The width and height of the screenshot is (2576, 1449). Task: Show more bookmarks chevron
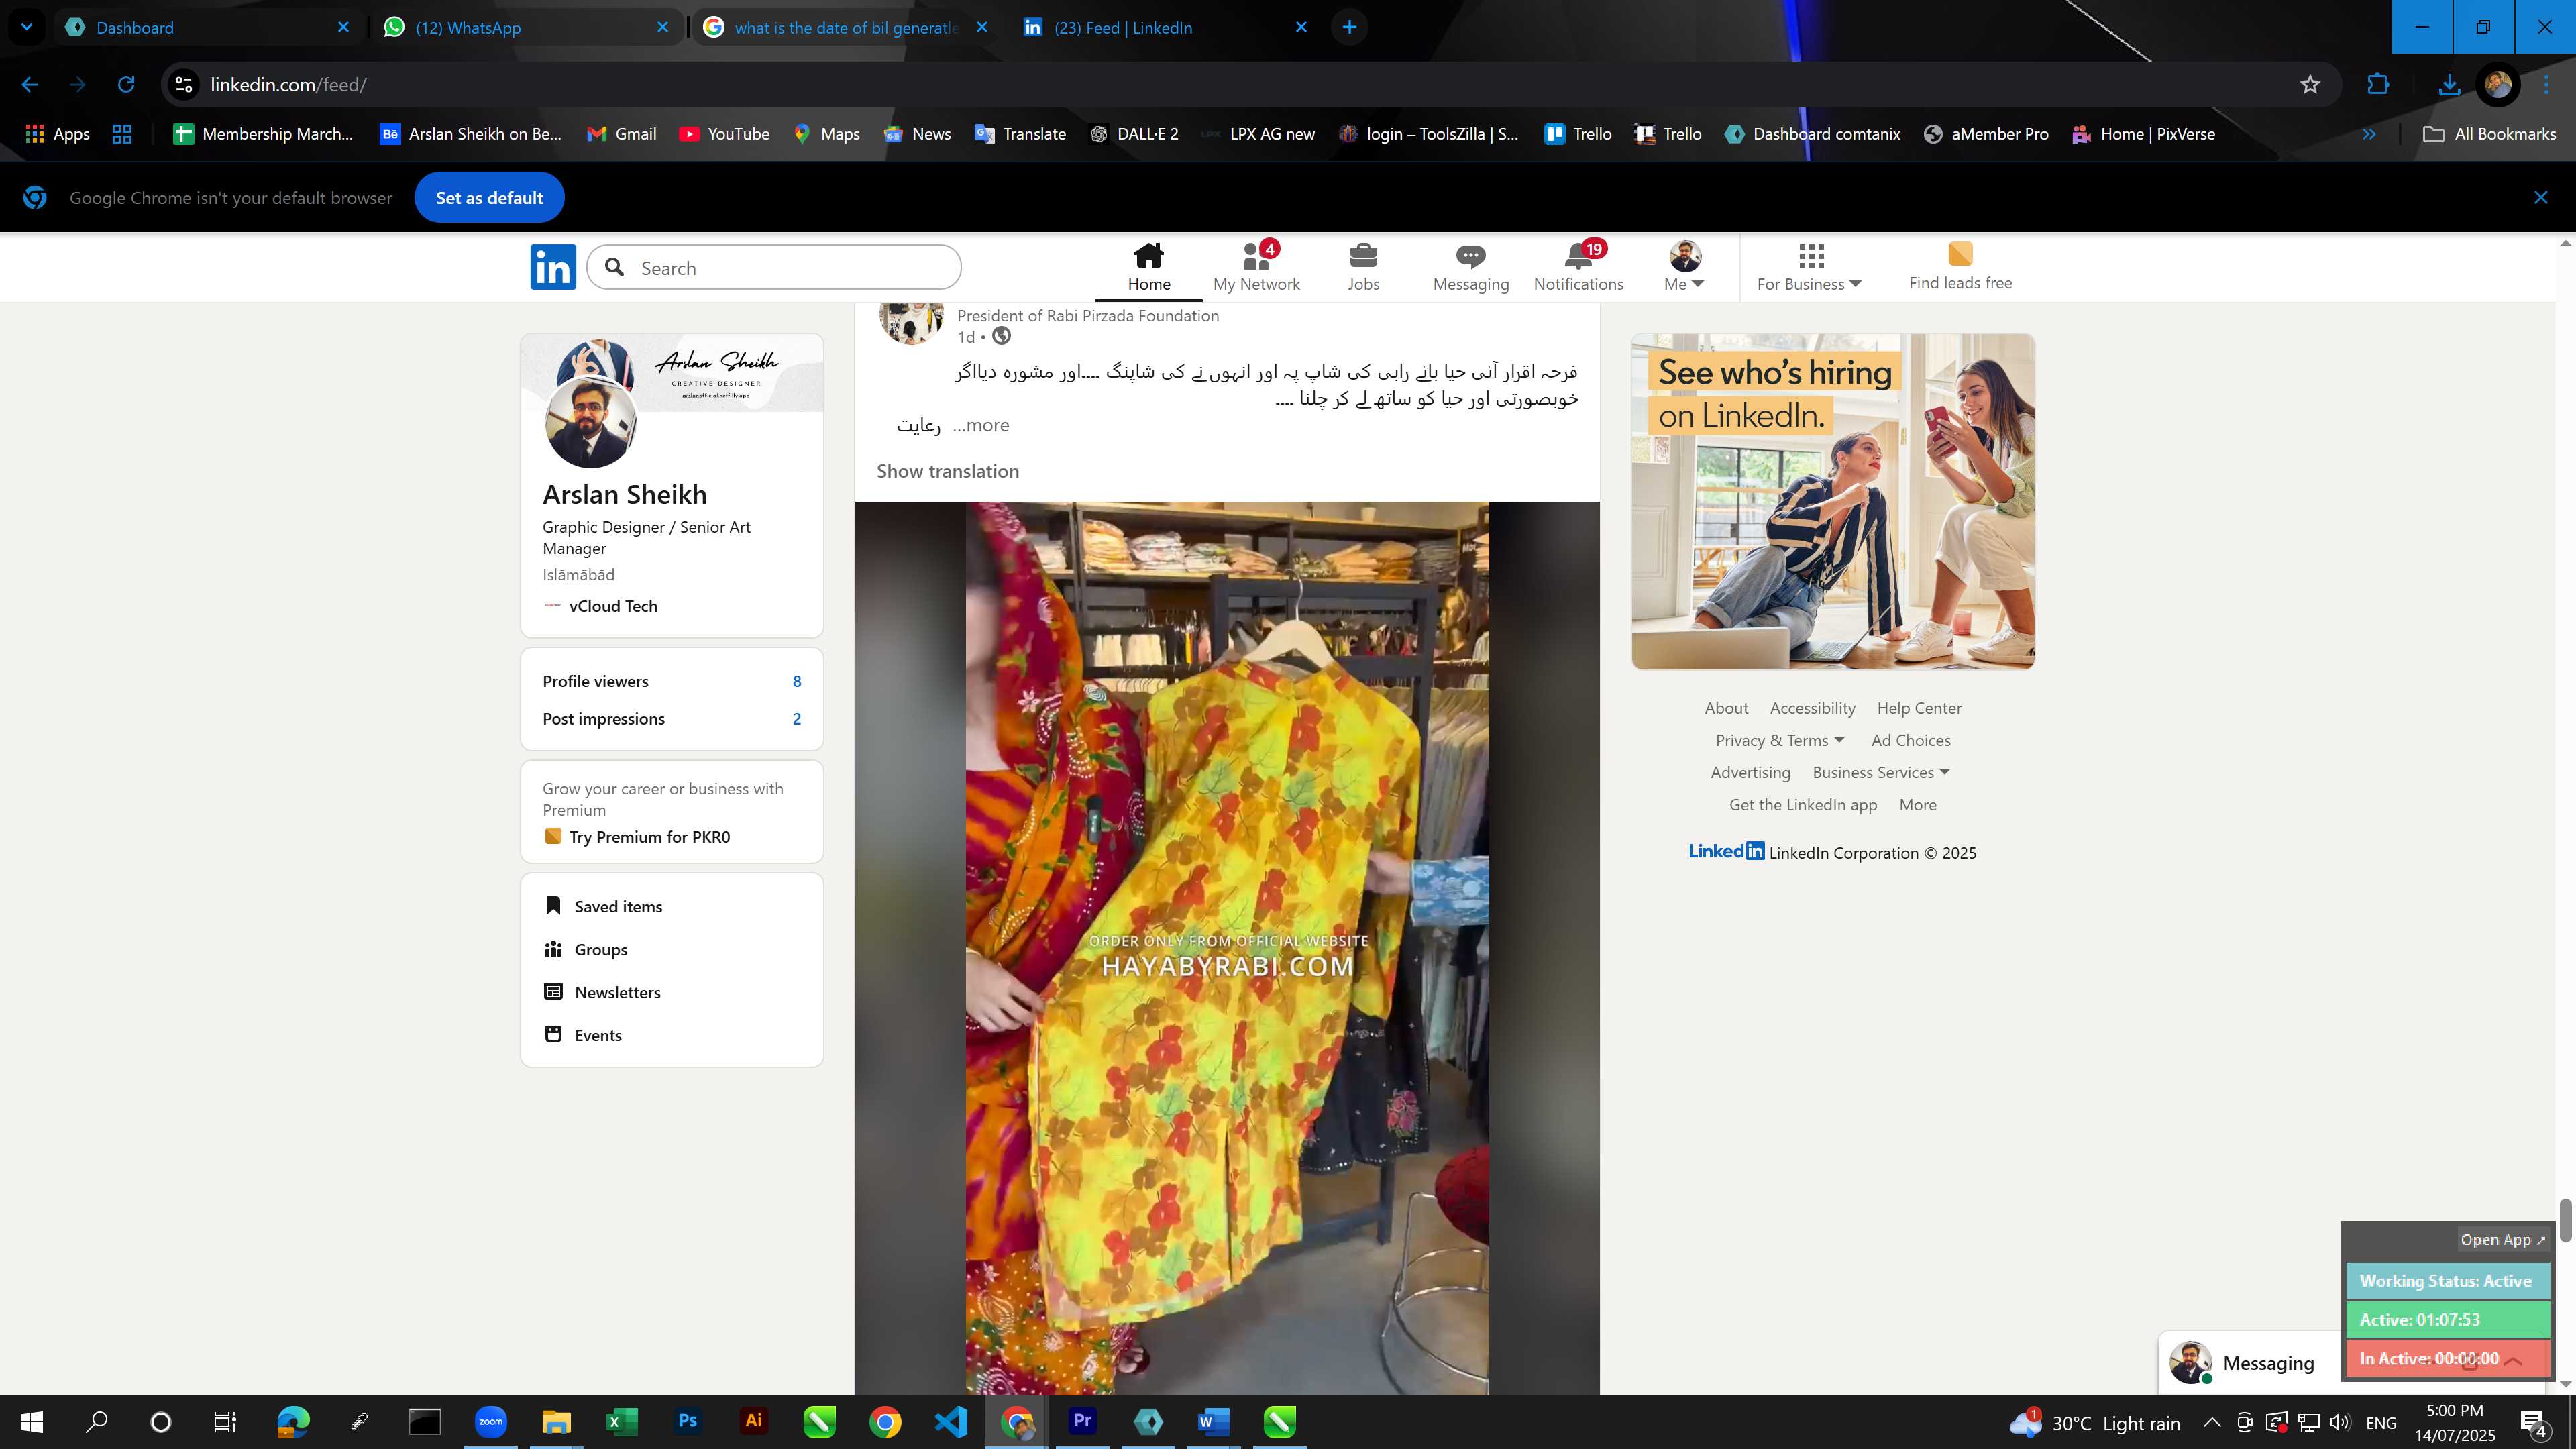(2369, 134)
